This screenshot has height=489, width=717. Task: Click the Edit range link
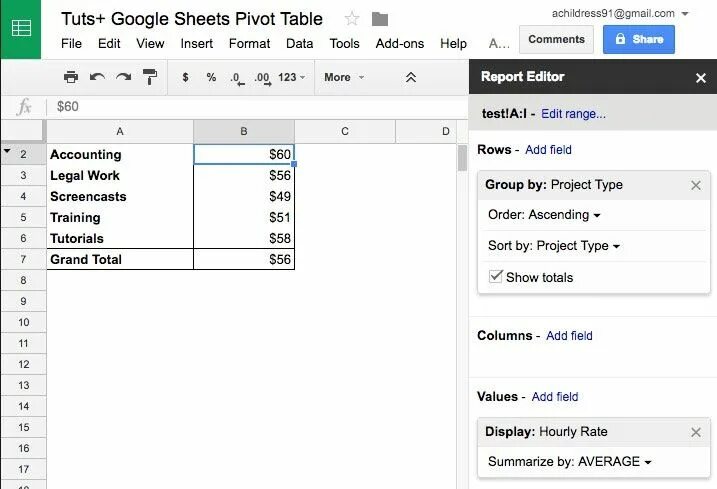tap(573, 114)
